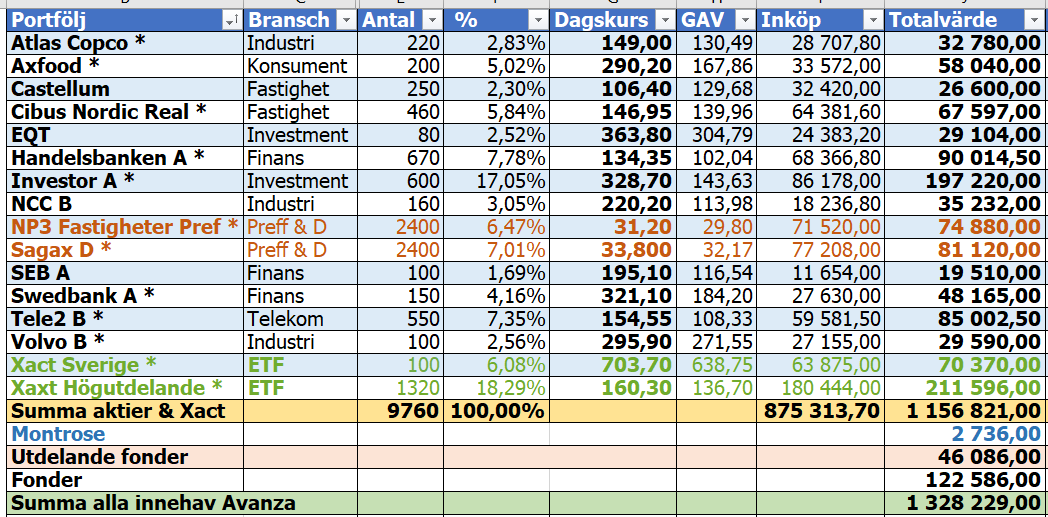Image resolution: width=1048 pixels, height=517 pixels.
Task: Select the Atlas Copco * cell
Action: (x=125, y=43)
